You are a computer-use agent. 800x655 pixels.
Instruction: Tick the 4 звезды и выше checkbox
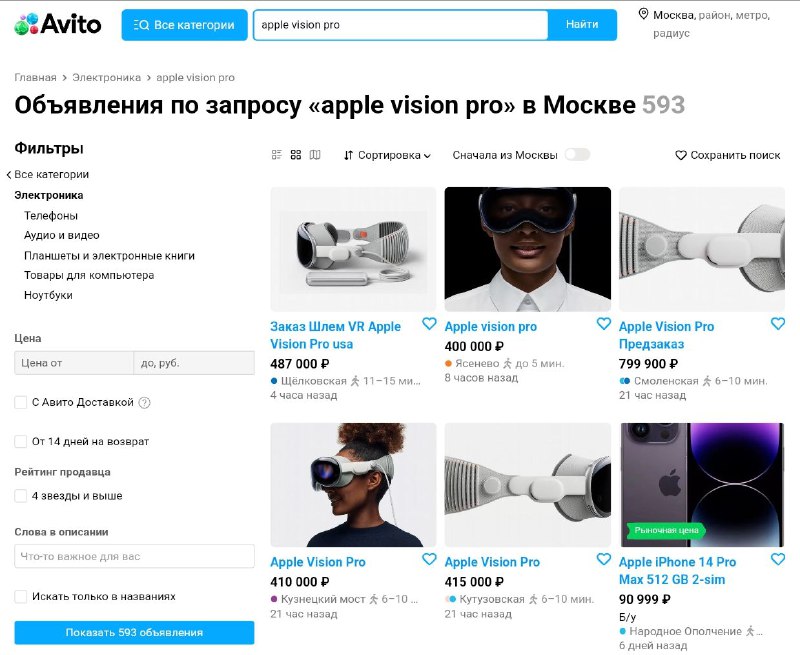[x=20, y=496]
